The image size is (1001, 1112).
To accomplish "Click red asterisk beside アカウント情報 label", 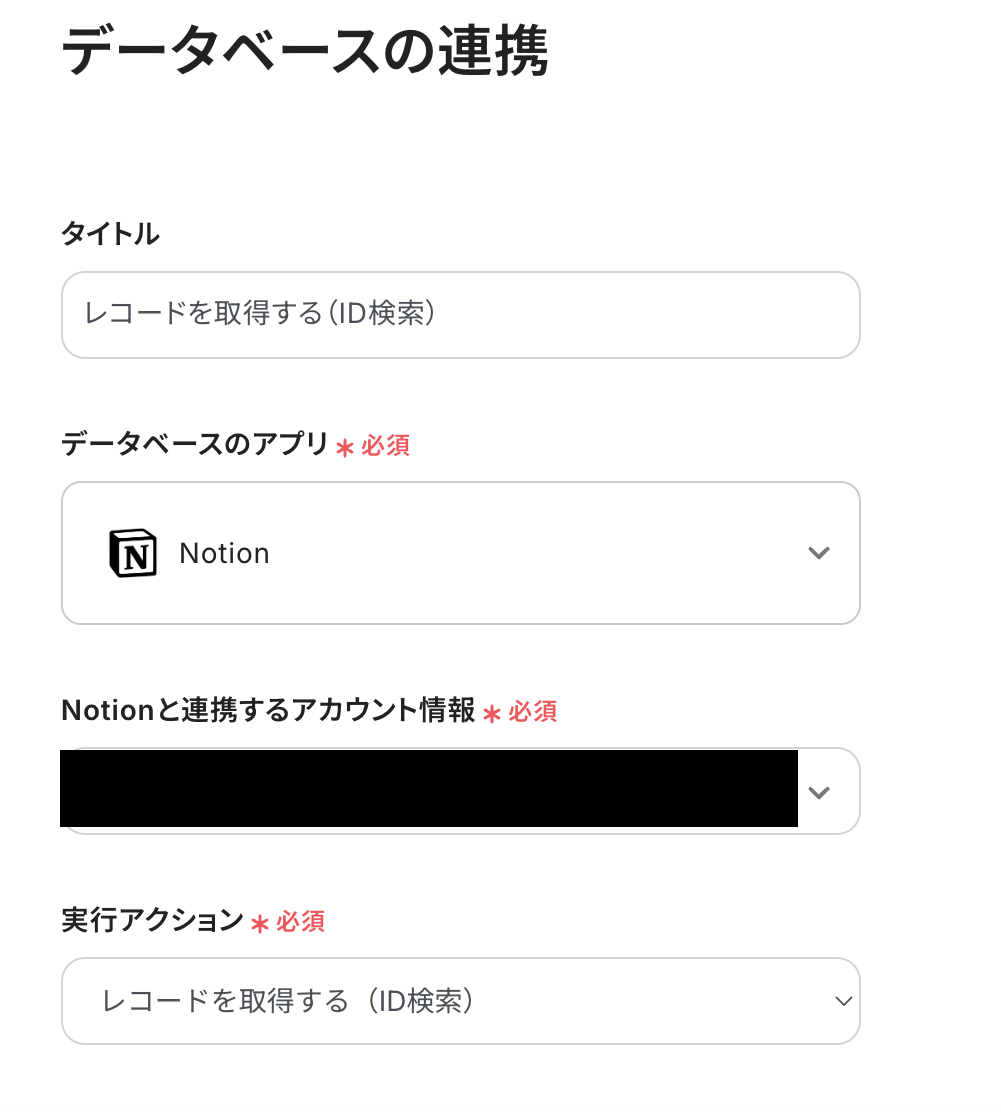I will pos(491,713).
